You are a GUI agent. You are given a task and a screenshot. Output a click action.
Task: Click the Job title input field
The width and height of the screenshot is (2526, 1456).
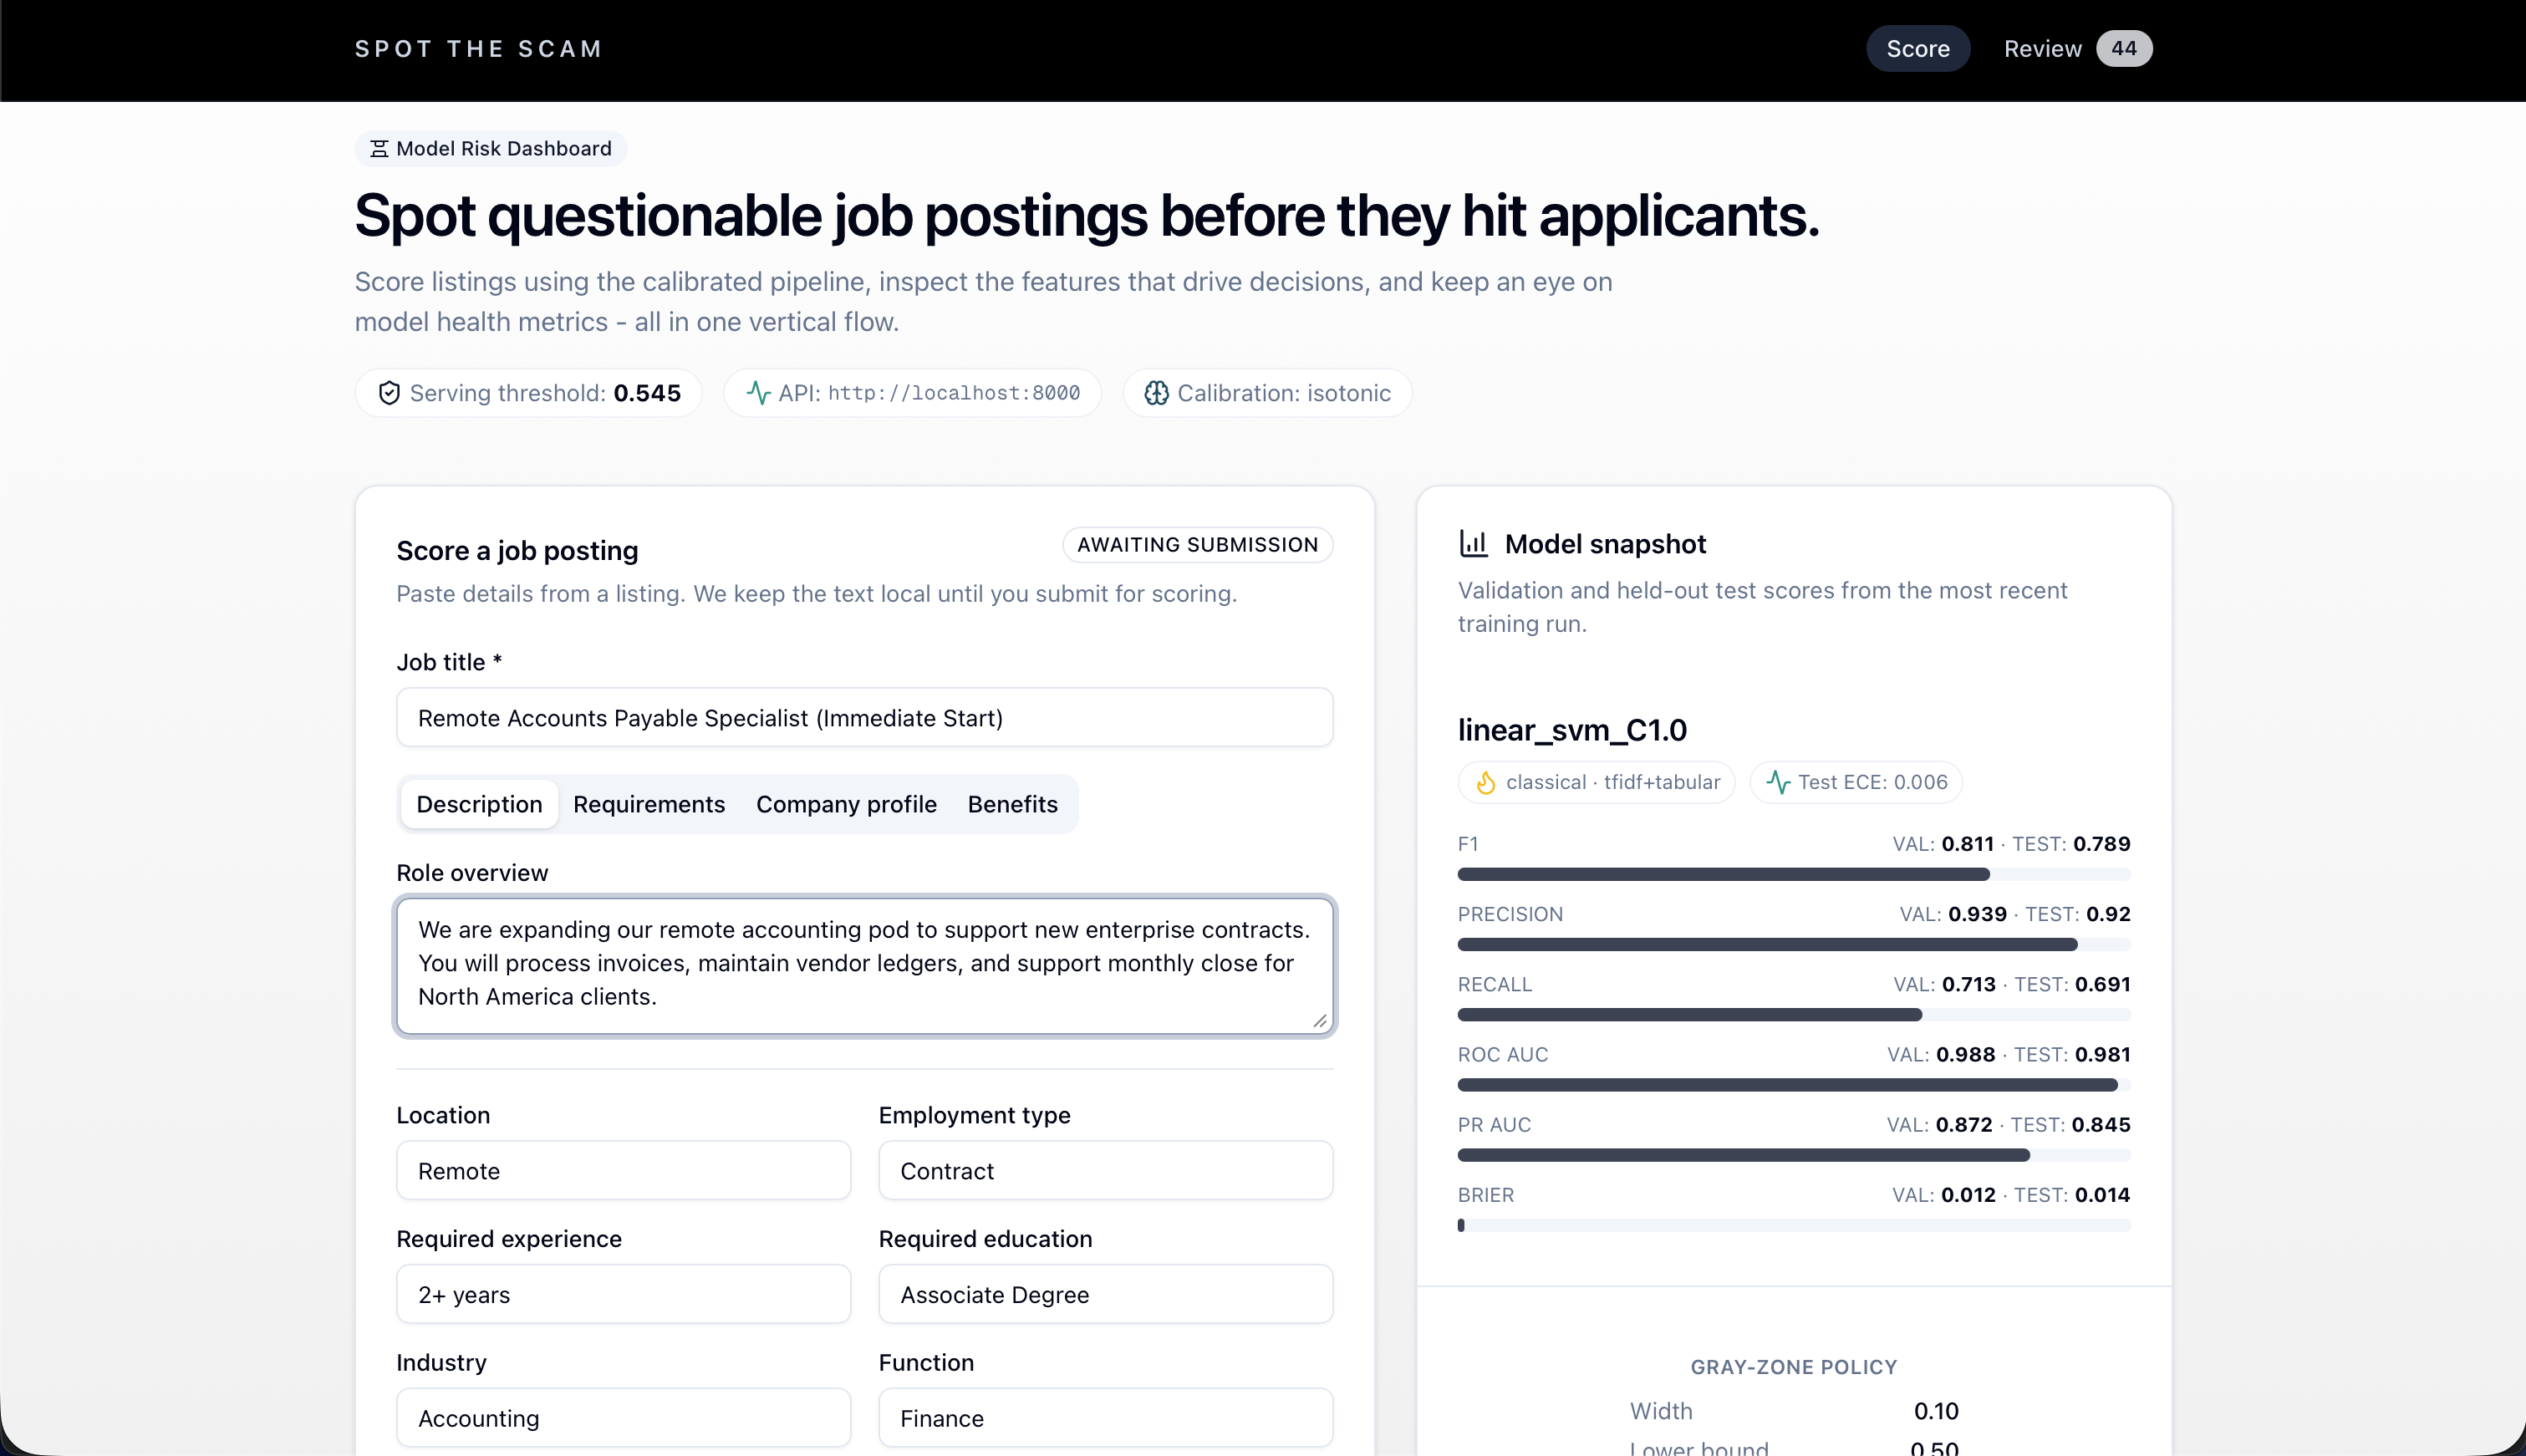(x=864, y=718)
